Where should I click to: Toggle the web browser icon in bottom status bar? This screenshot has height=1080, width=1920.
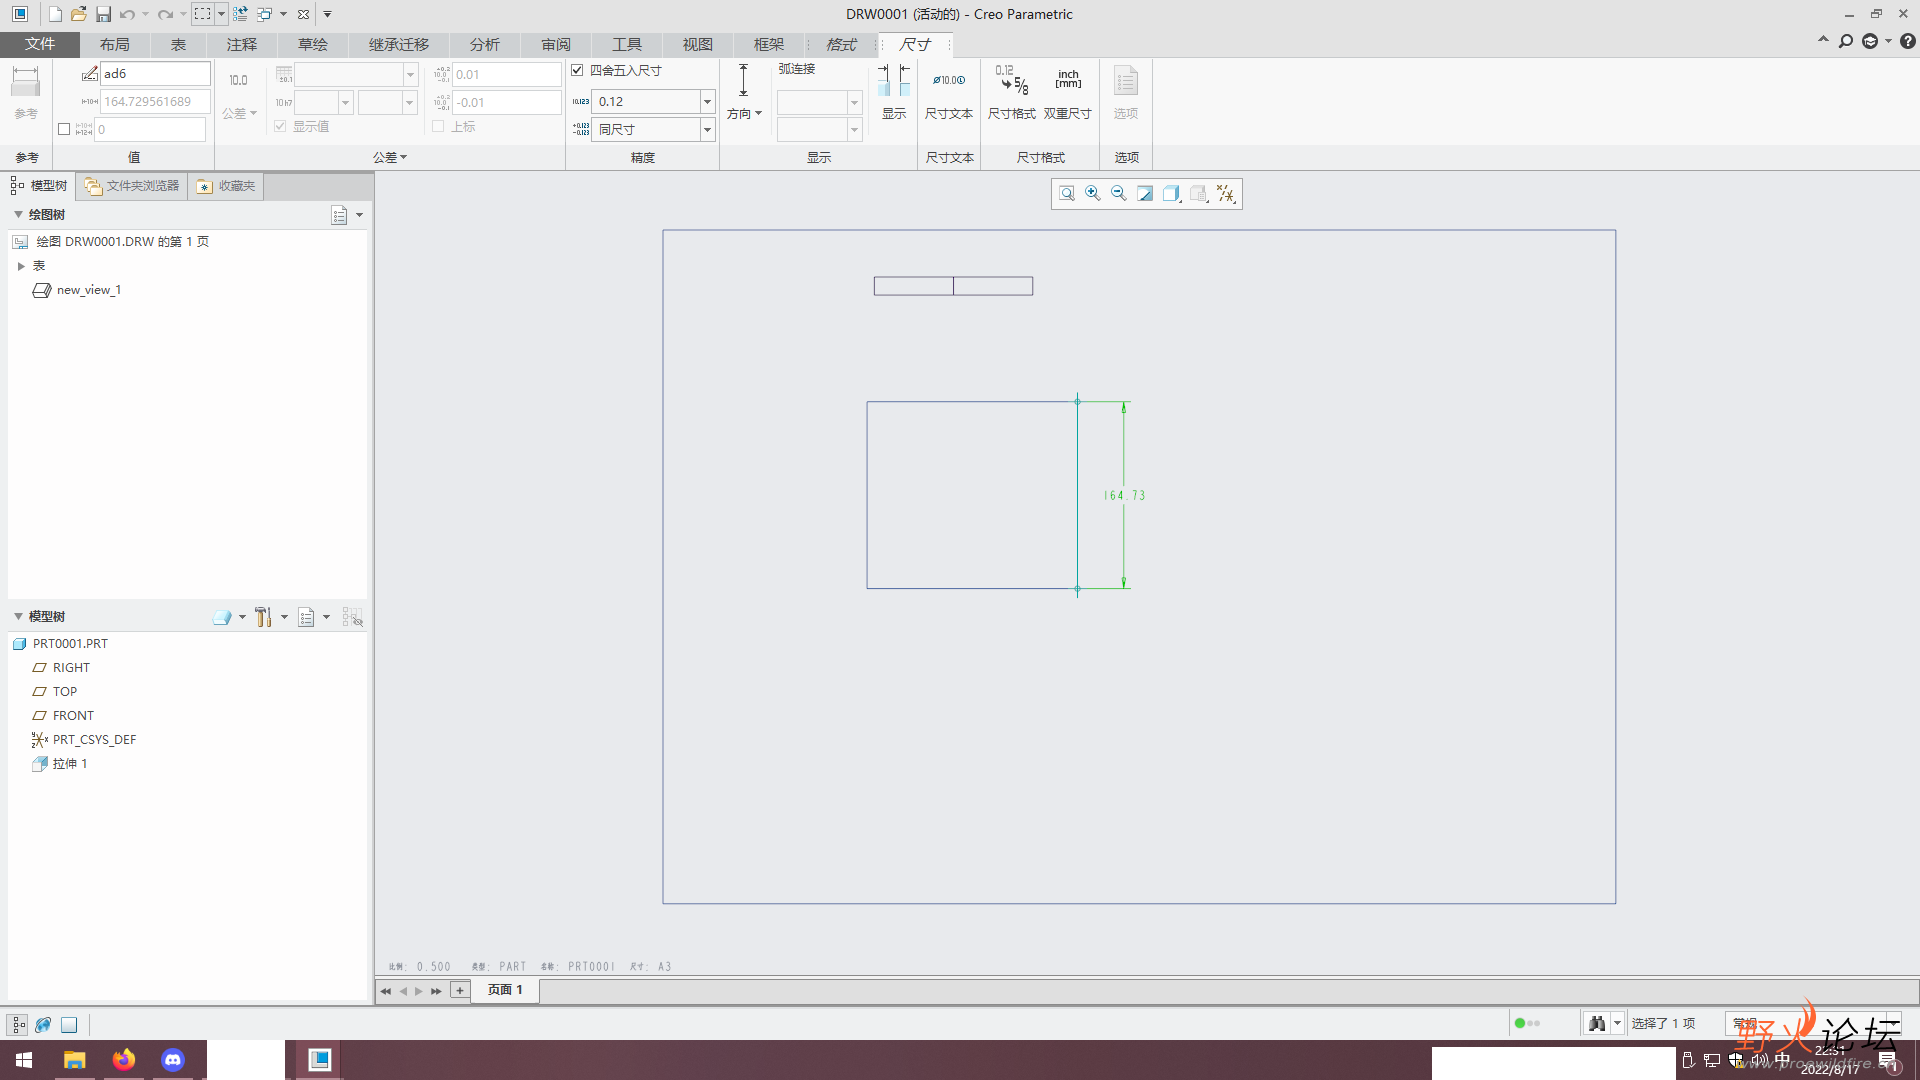(43, 1025)
